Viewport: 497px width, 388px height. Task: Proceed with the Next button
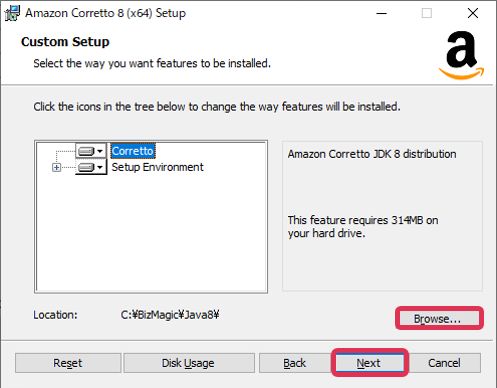click(368, 363)
